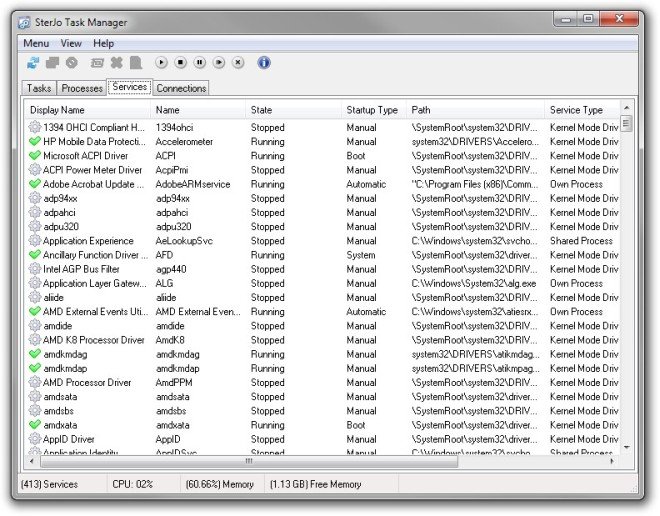The image size is (660, 516).
Task: Click the green check beside amdxata
Action: pos(35,425)
